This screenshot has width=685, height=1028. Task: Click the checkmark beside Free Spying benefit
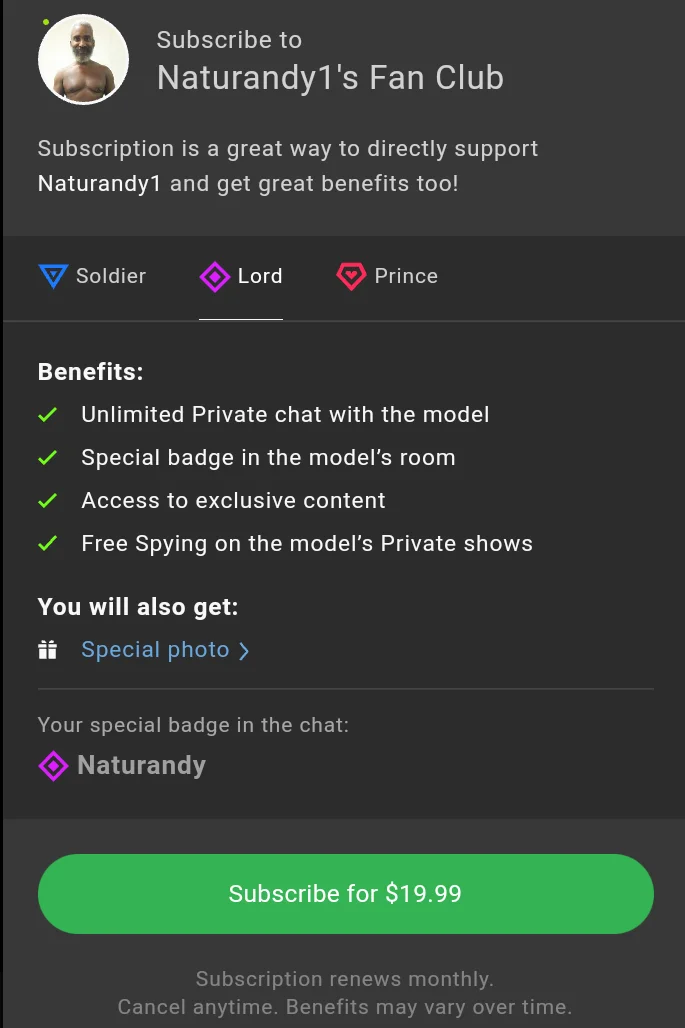47,543
